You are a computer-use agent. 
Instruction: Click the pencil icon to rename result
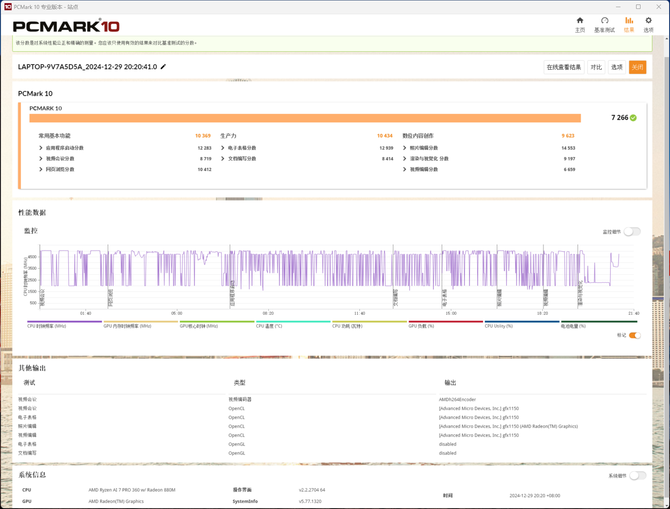point(163,67)
